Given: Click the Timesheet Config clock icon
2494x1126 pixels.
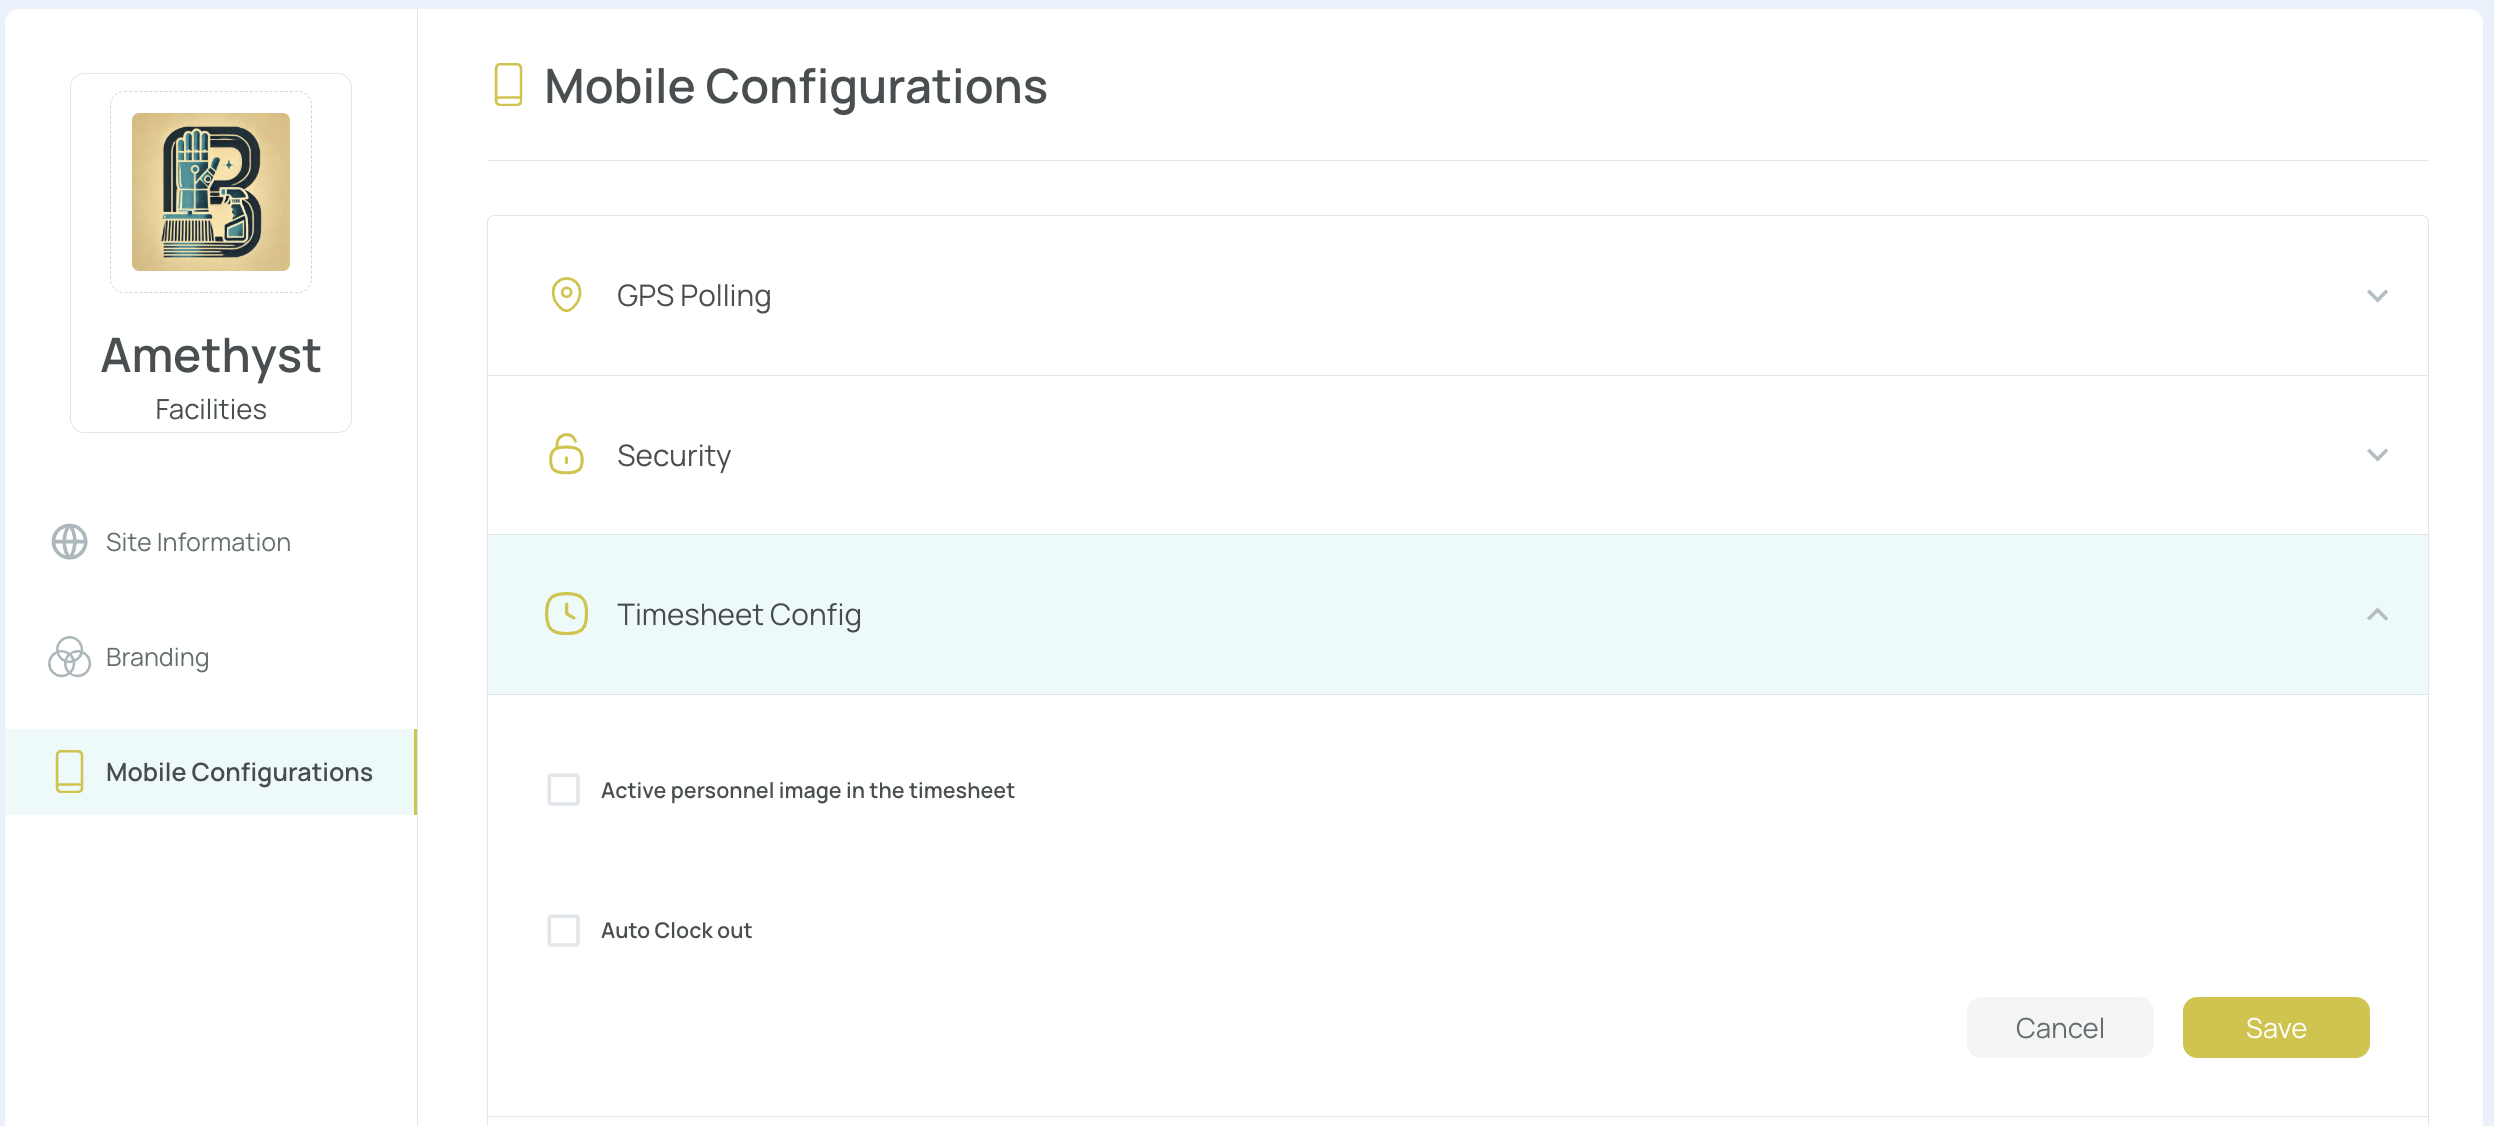Looking at the screenshot, I should tap(566, 614).
